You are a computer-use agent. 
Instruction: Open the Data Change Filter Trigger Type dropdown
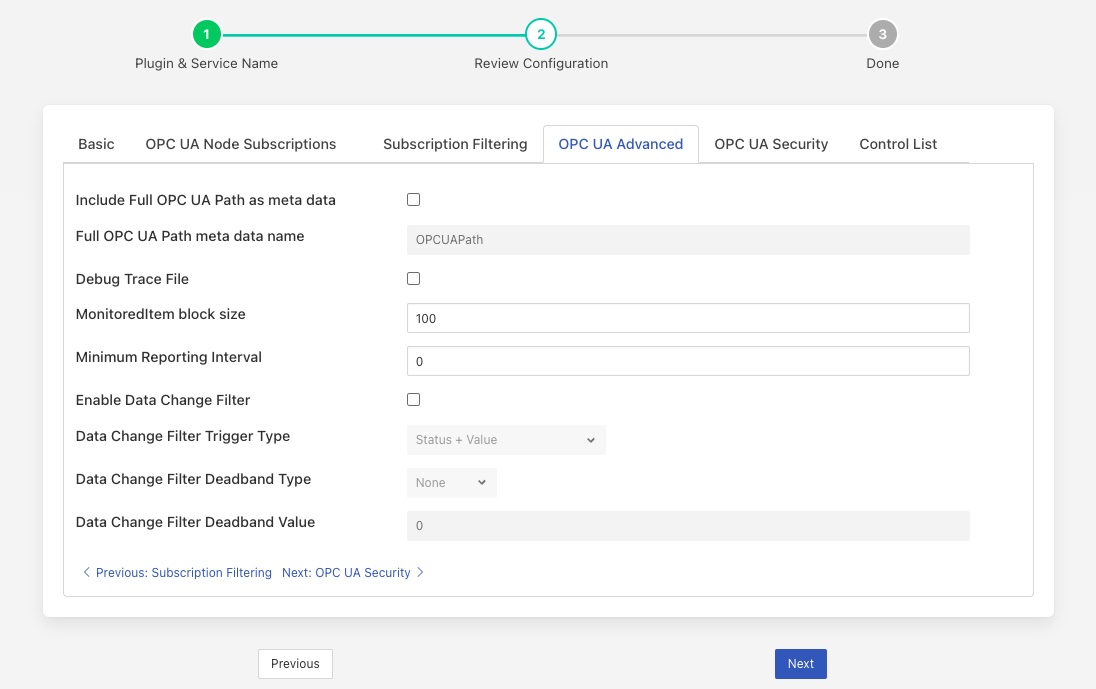tap(506, 440)
